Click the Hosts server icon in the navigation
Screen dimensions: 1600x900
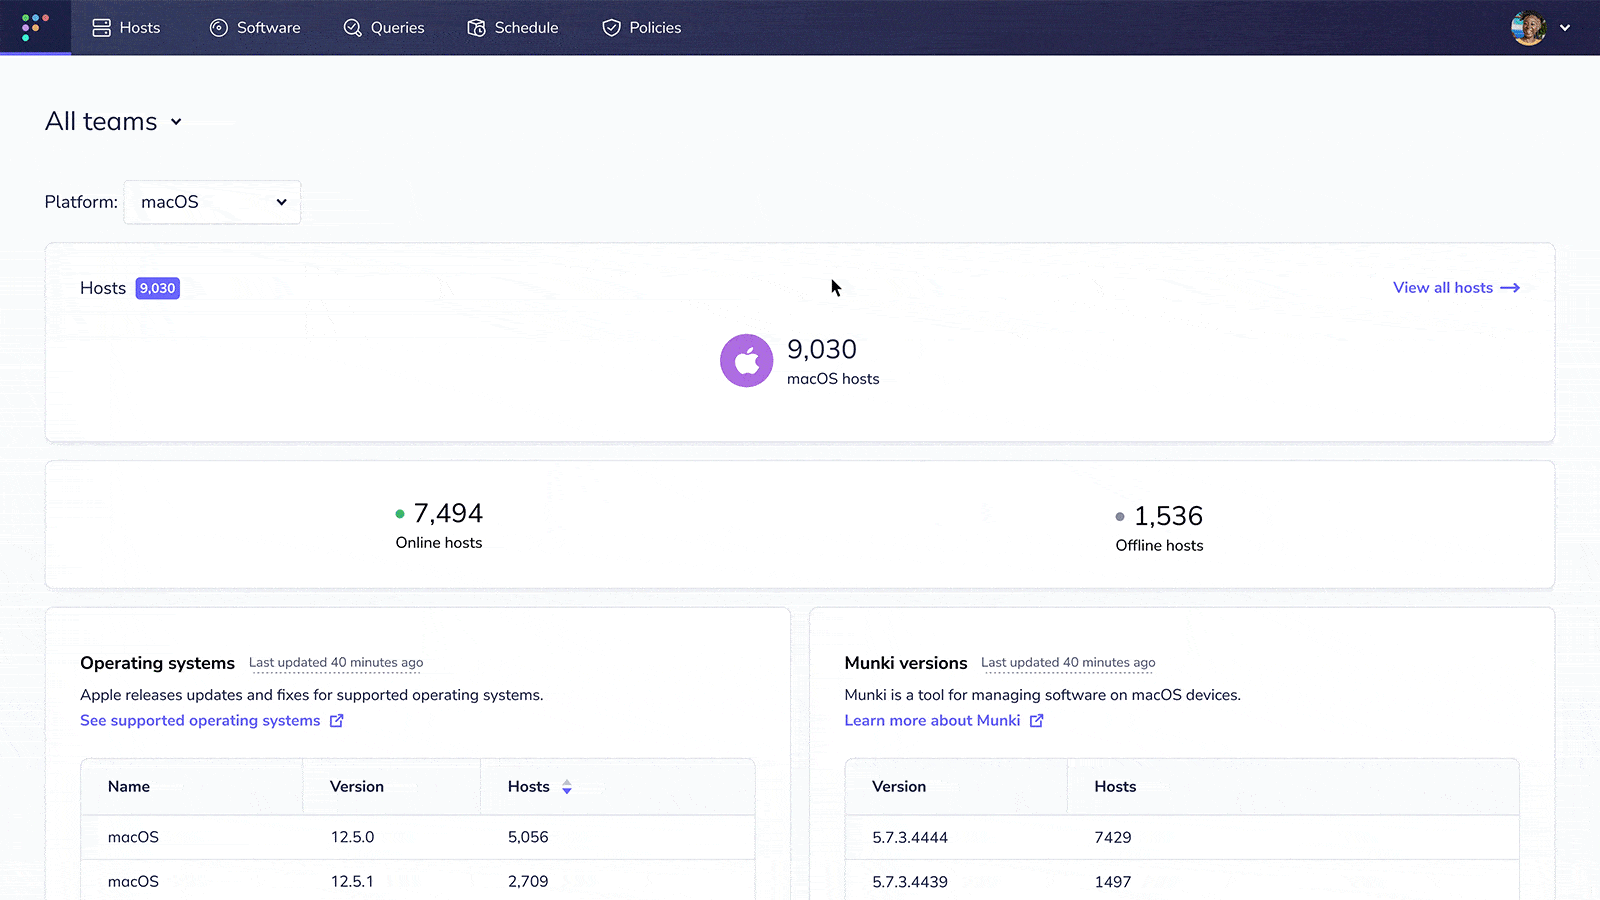(x=101, y=28)
